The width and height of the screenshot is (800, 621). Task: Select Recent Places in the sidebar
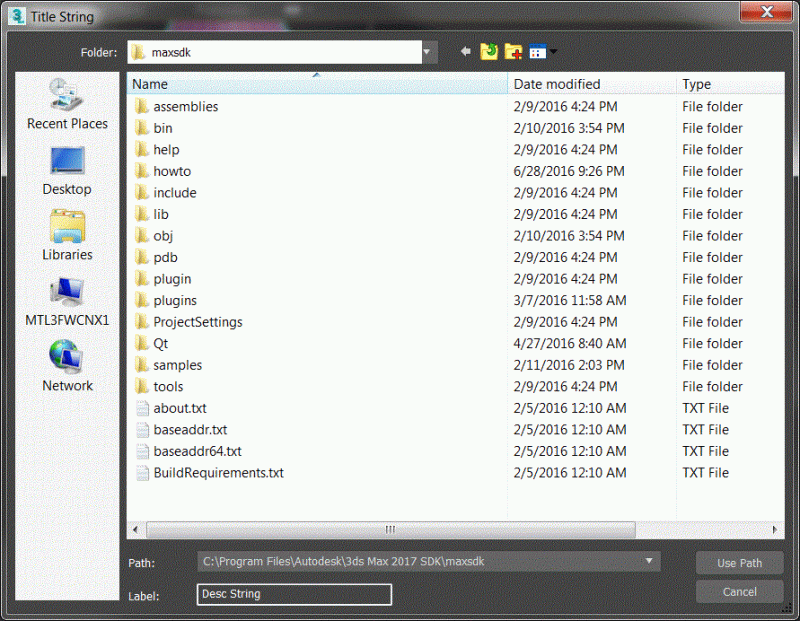(67, 105)
